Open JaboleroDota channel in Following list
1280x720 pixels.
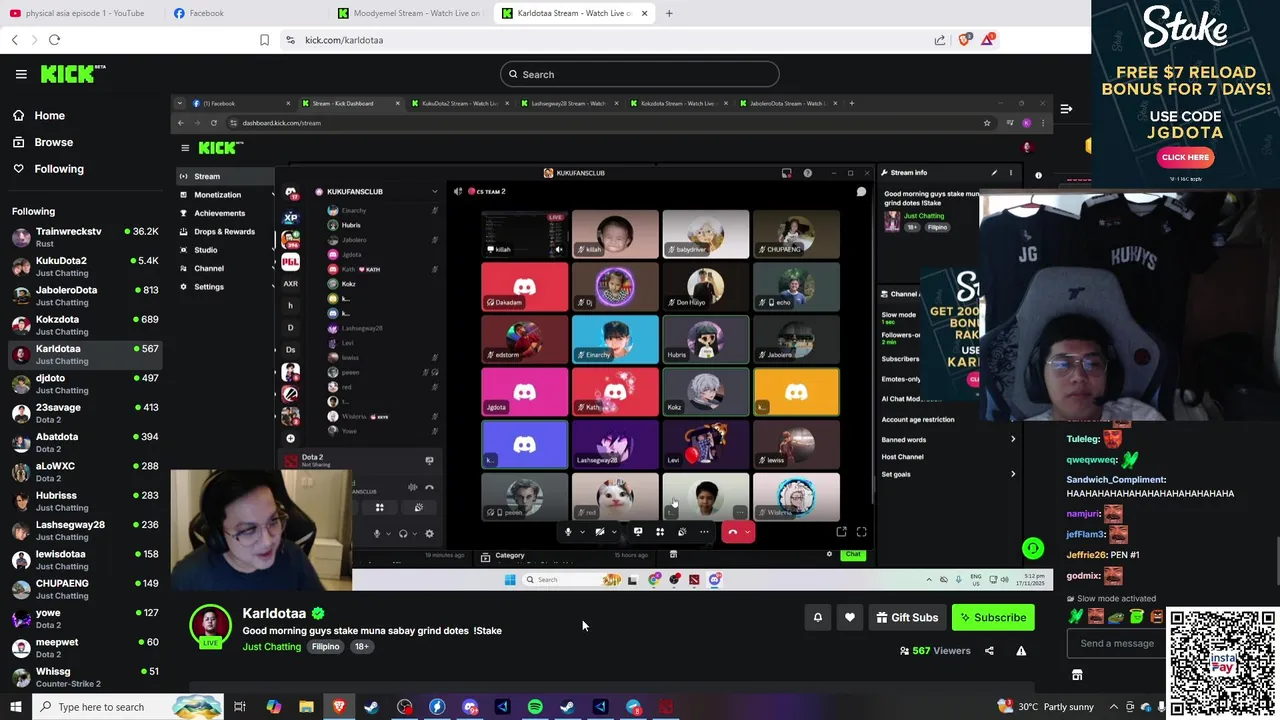pyautogui.click(x=85, y=296)
